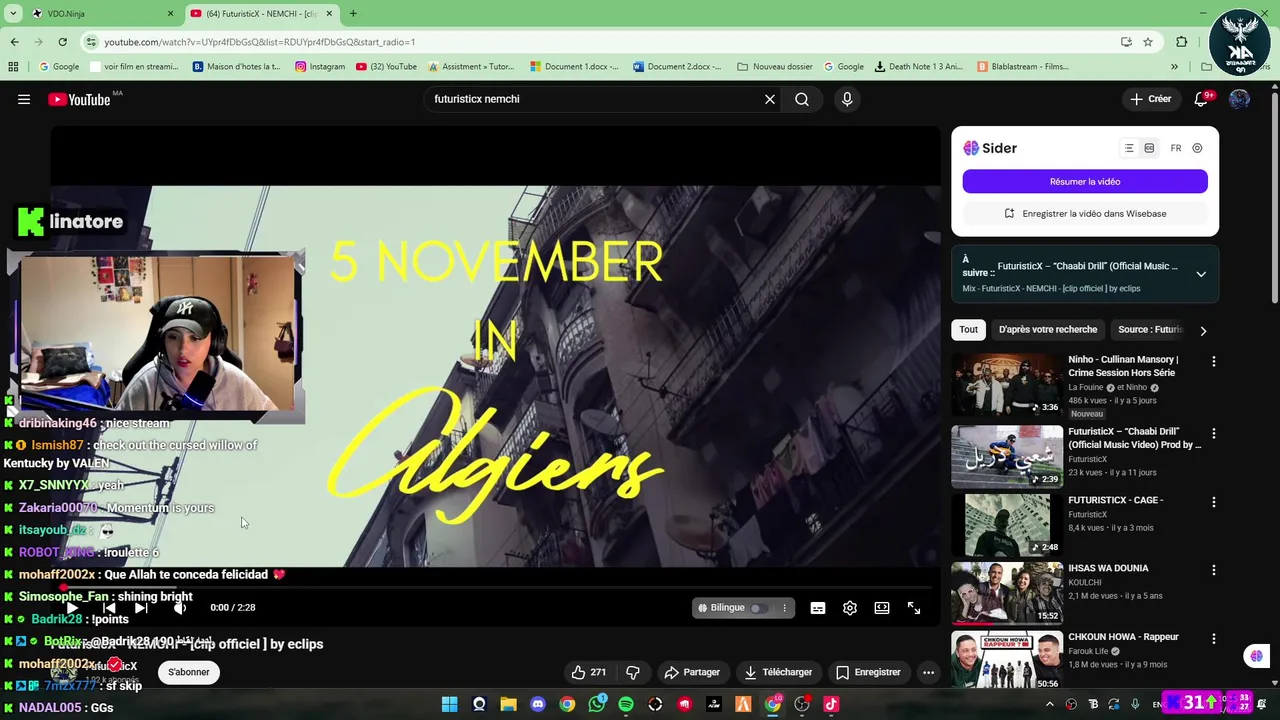1280x720 pixels.
Task: Open the YouTube hamburger guide menu
Action: pos(24,99)
